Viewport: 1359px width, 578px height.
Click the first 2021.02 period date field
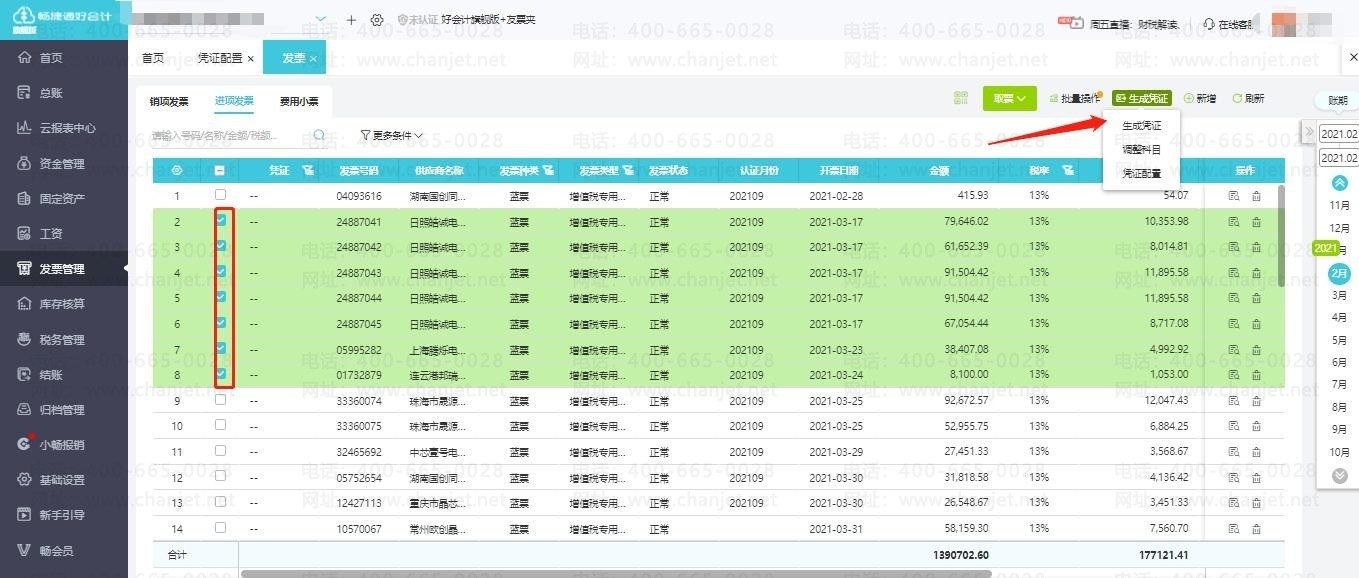[x=1339, y=133]
